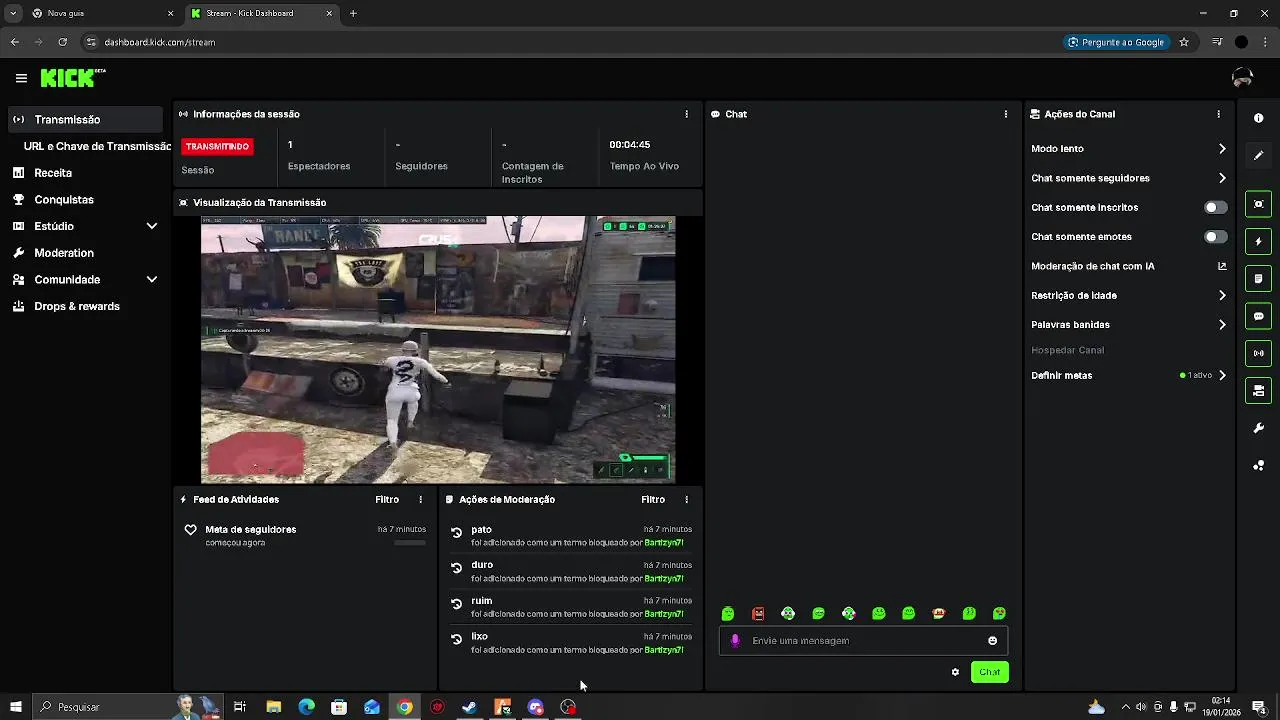Viewport: 1280px width, 720px height.
Task: Open options menu of Ações de Moderação
Action: coord(686,499)
